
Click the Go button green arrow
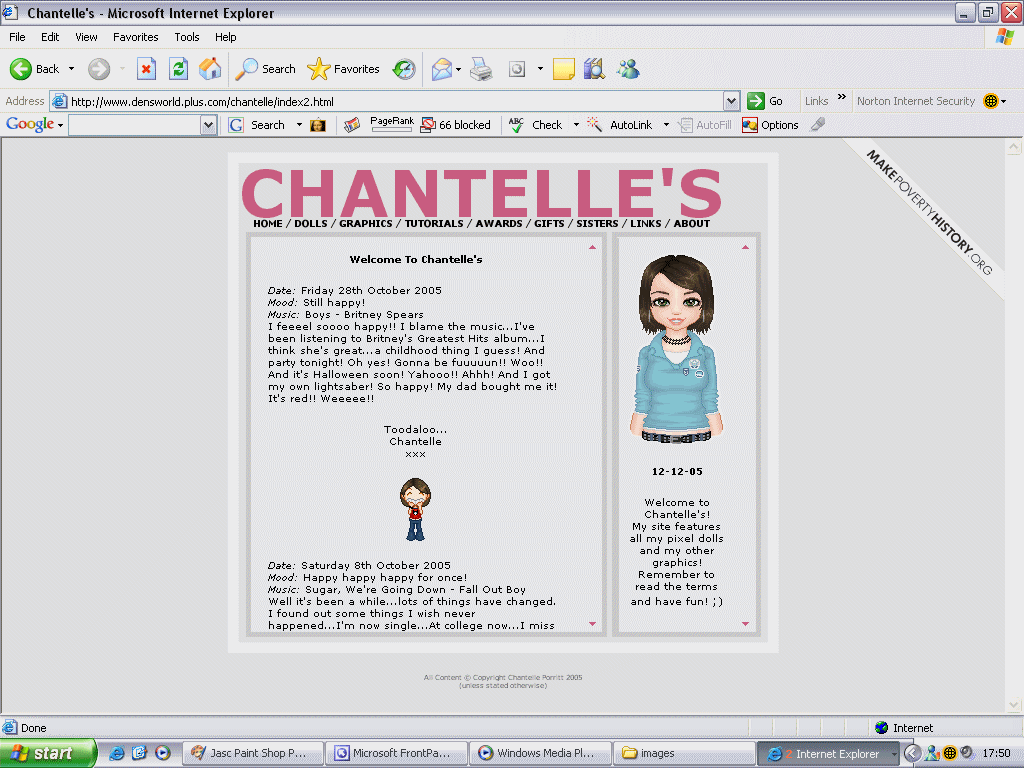[765, 101]
